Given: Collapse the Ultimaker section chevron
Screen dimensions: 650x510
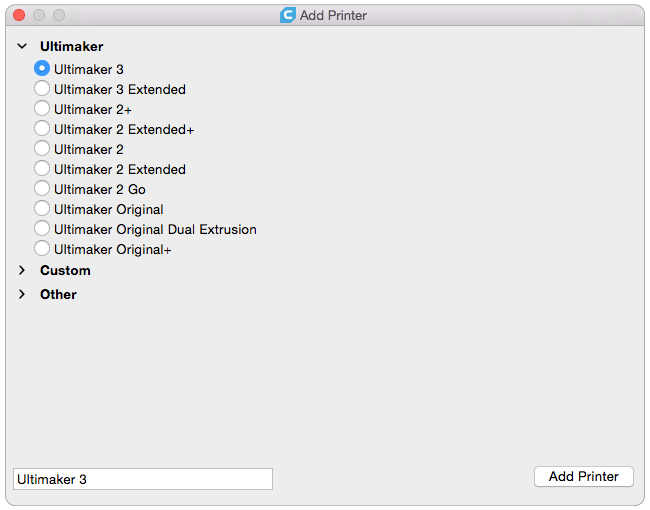Looking at the screenshot, I should tap(22, 46).
